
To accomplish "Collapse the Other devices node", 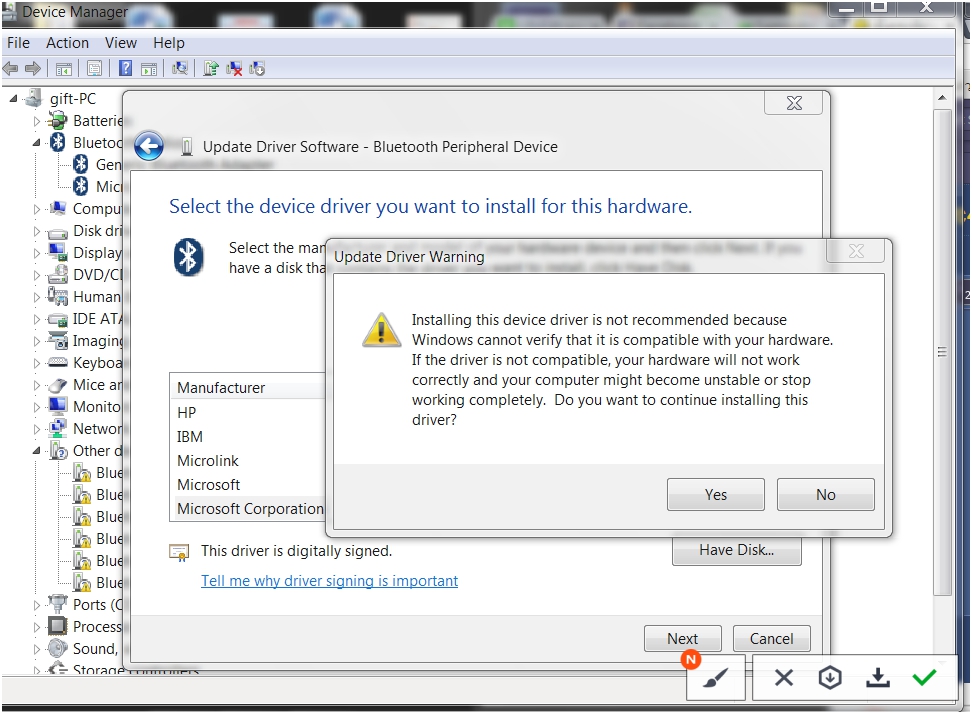I will tap(37, 451).
